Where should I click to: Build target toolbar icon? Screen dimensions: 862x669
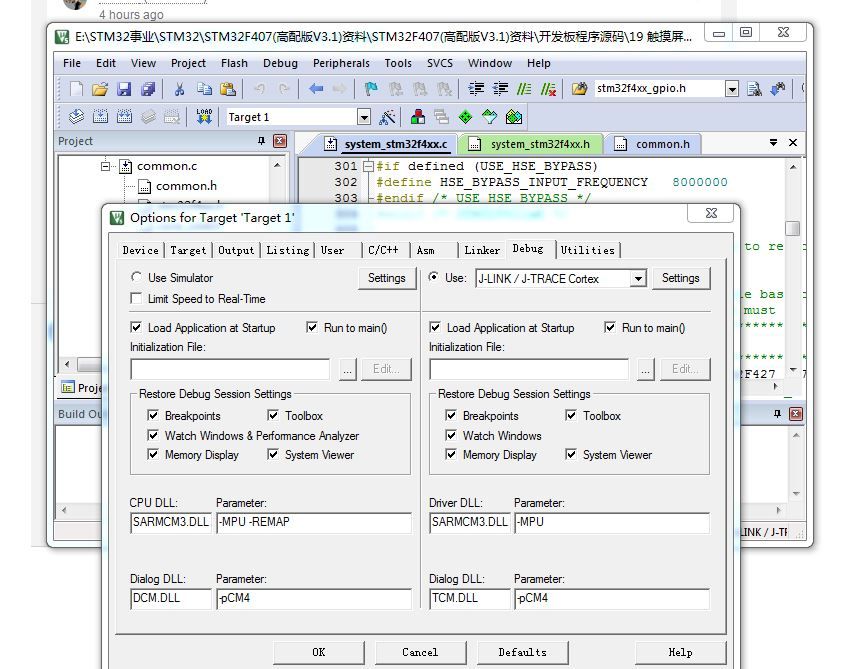click(100, 117)
